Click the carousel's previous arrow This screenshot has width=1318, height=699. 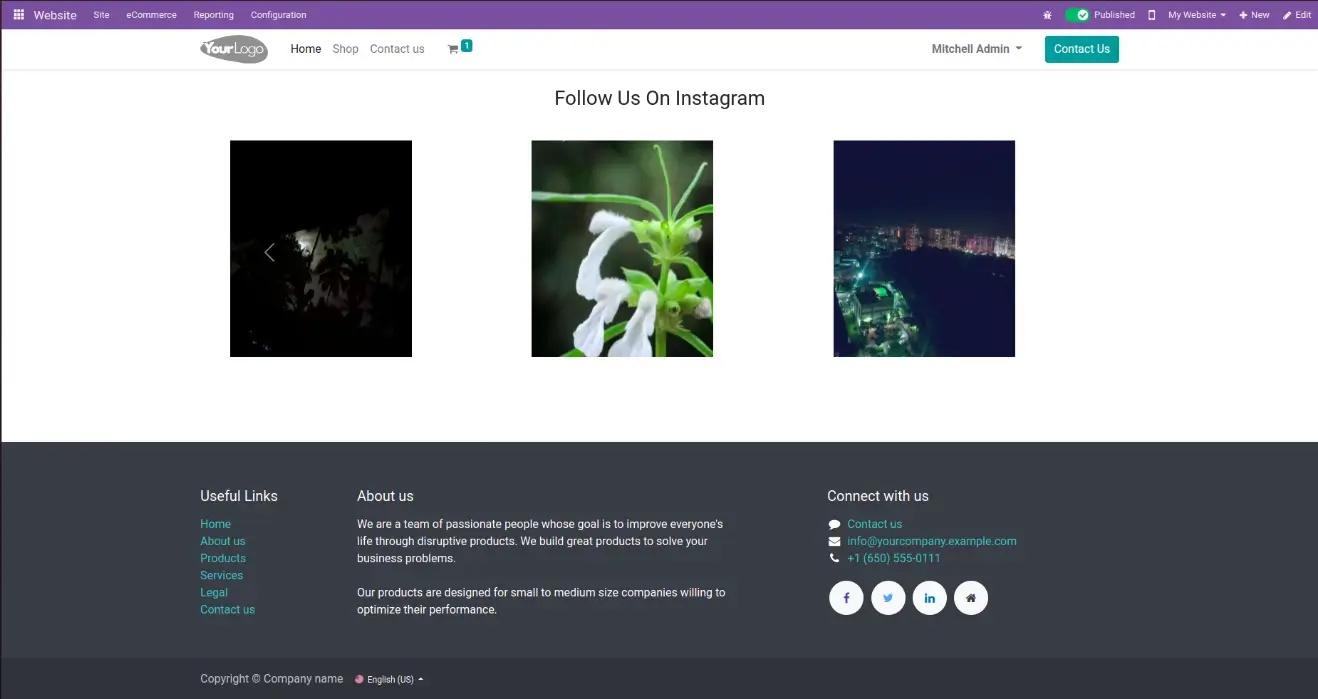point(269,252)
